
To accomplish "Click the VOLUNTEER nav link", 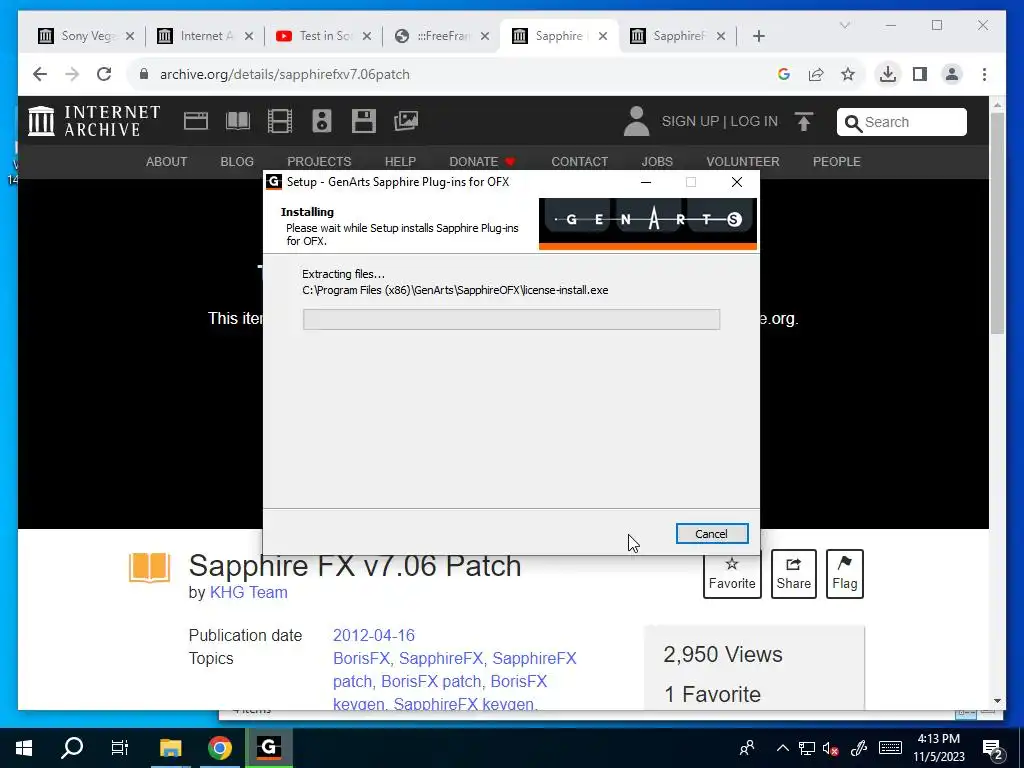I will coord(743,162).
